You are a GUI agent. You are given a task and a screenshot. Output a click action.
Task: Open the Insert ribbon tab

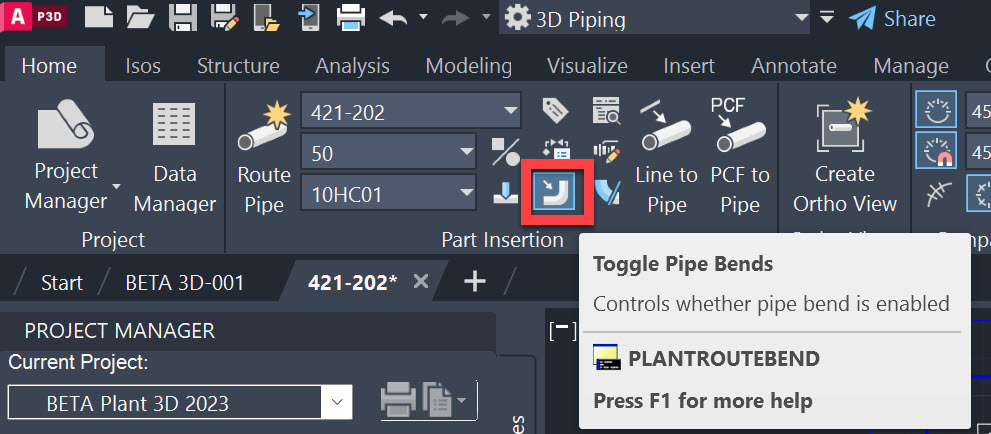689,66
